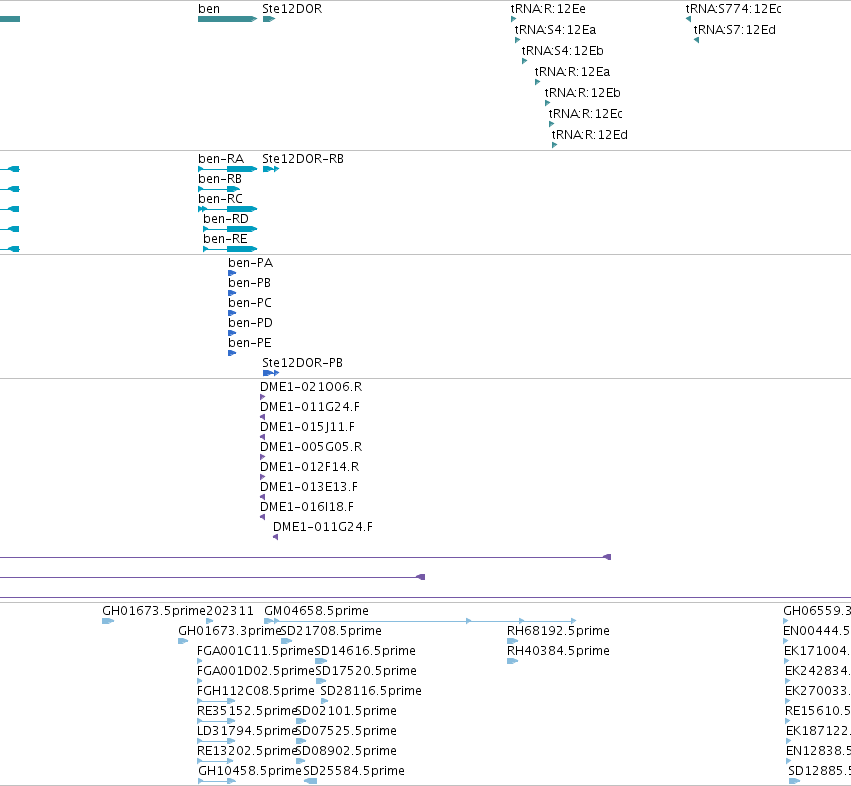Screen dimensions: 851x786
Task: Select the tRNA:S4:12Eb feature
Action: (x=524, y=61)
